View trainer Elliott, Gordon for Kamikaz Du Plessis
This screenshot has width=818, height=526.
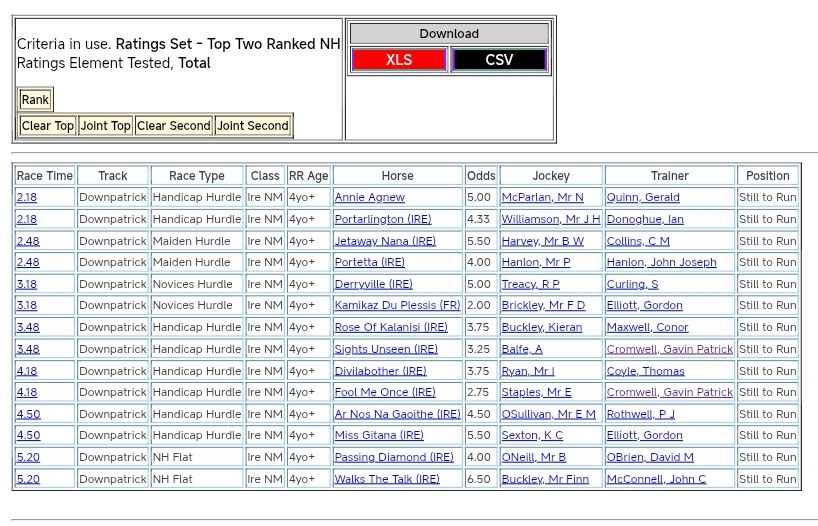click(644, 306)
